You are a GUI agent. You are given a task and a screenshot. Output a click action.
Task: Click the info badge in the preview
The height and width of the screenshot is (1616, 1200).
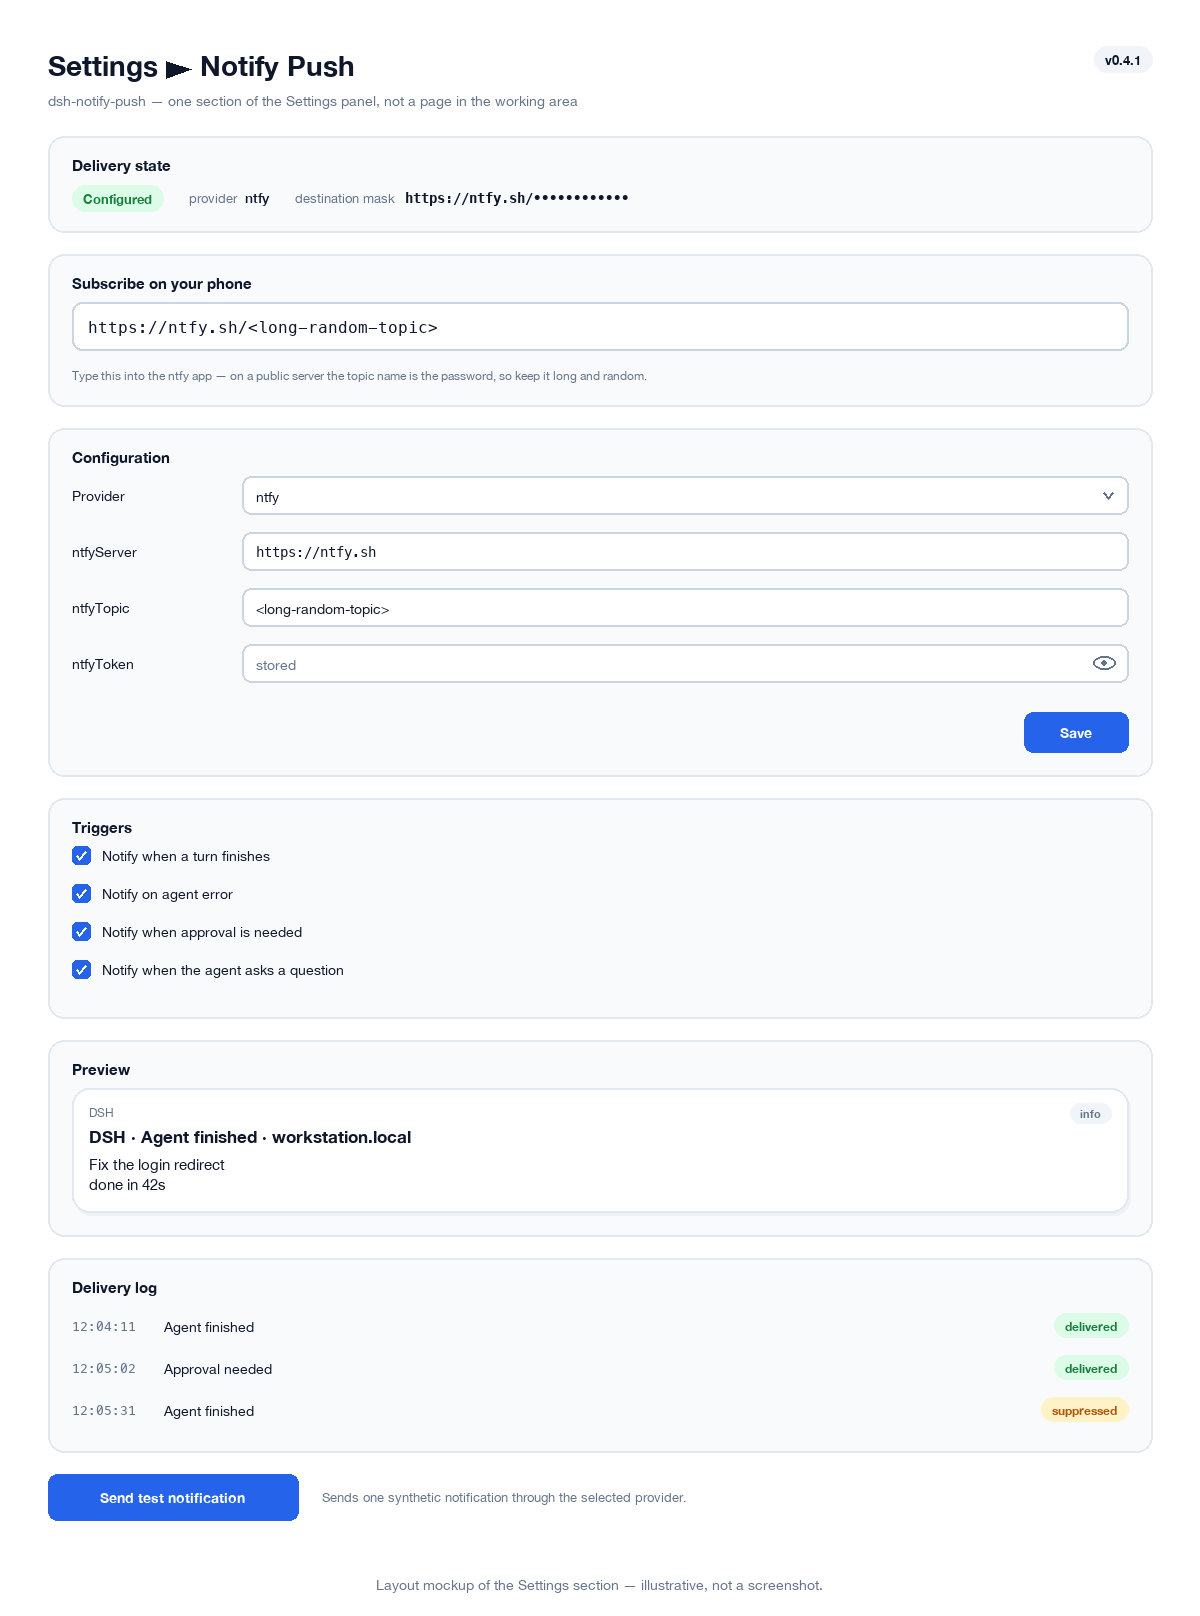pyautogui.click(x=1090, y=1114)
